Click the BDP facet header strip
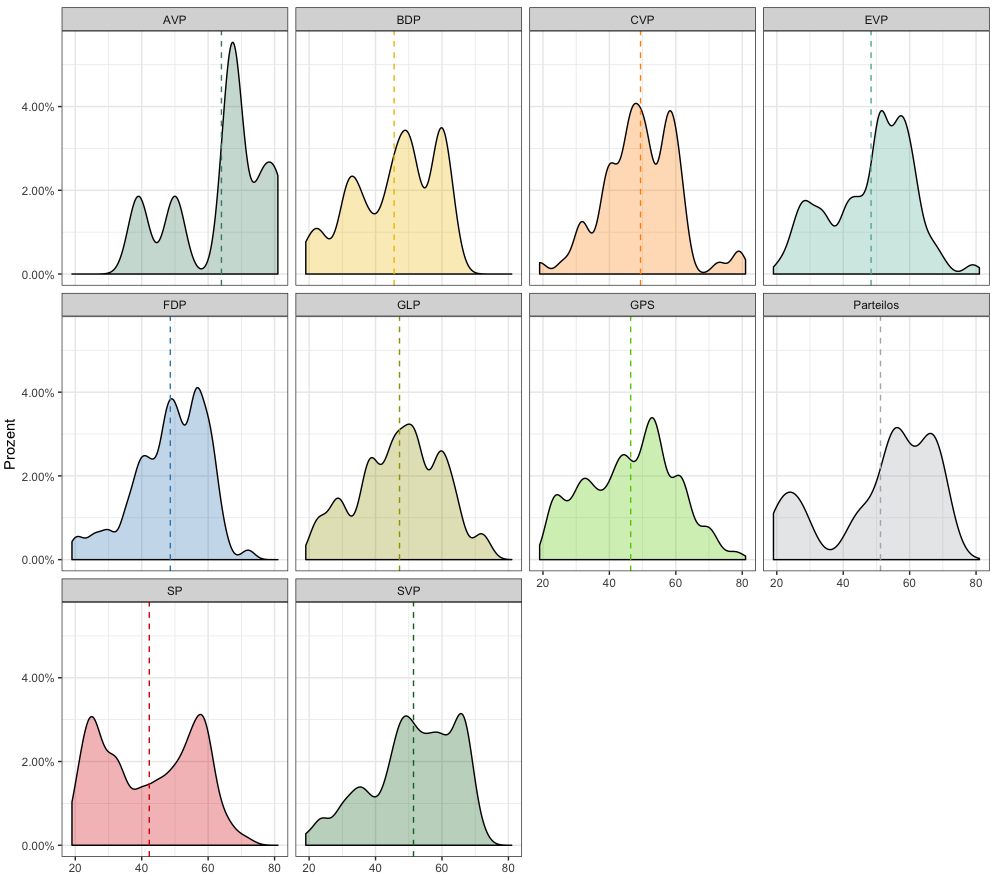 tap(408, 19)
